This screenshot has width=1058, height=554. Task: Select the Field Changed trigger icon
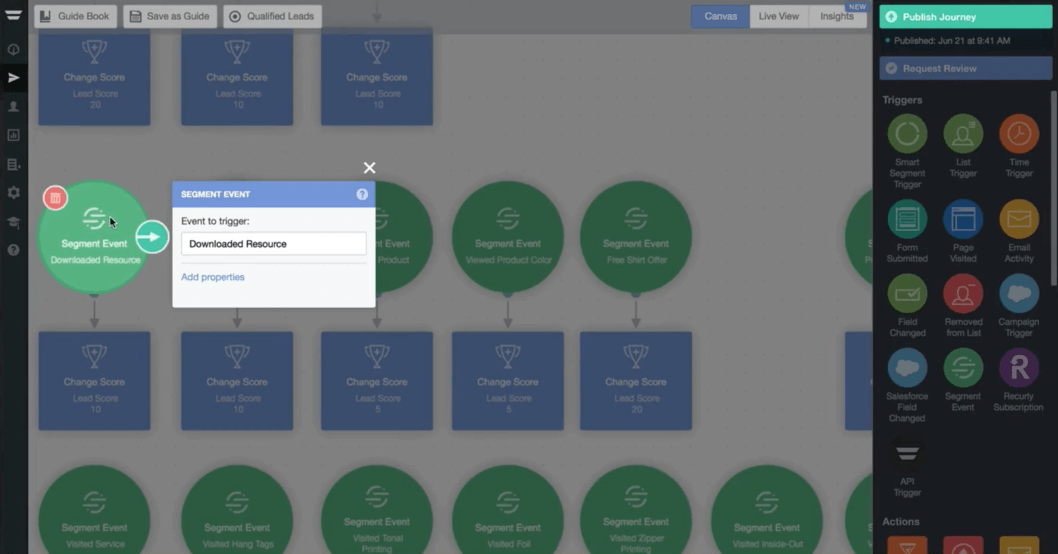(x=907, y=294)
